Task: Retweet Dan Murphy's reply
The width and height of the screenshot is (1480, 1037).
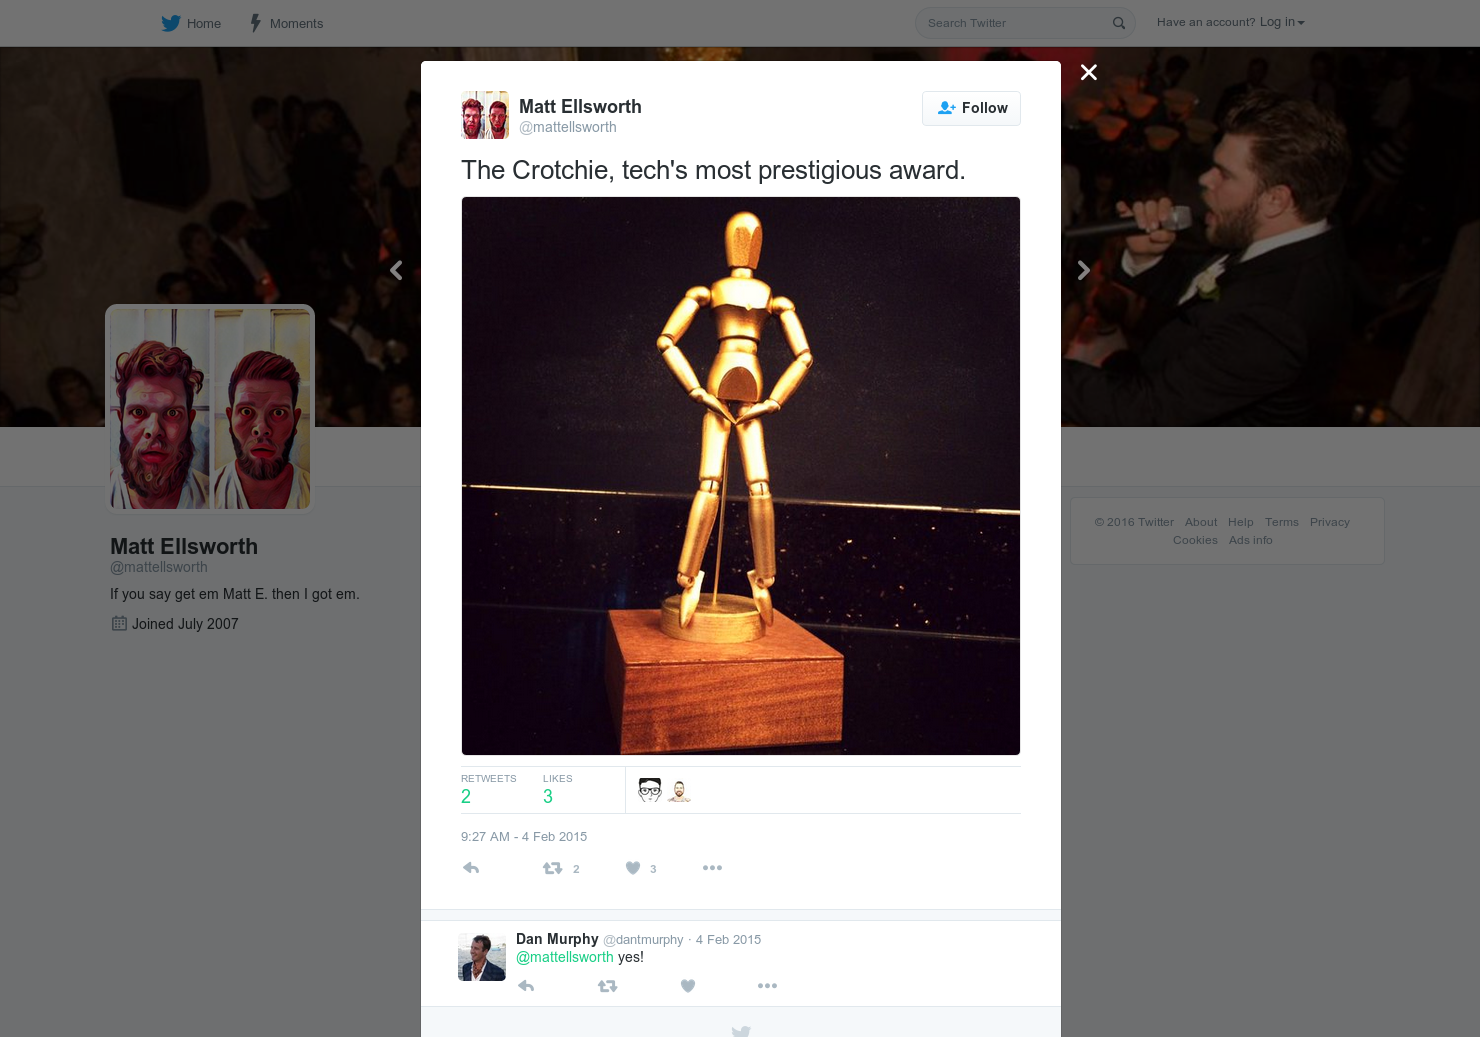Action: click(607, 986)
